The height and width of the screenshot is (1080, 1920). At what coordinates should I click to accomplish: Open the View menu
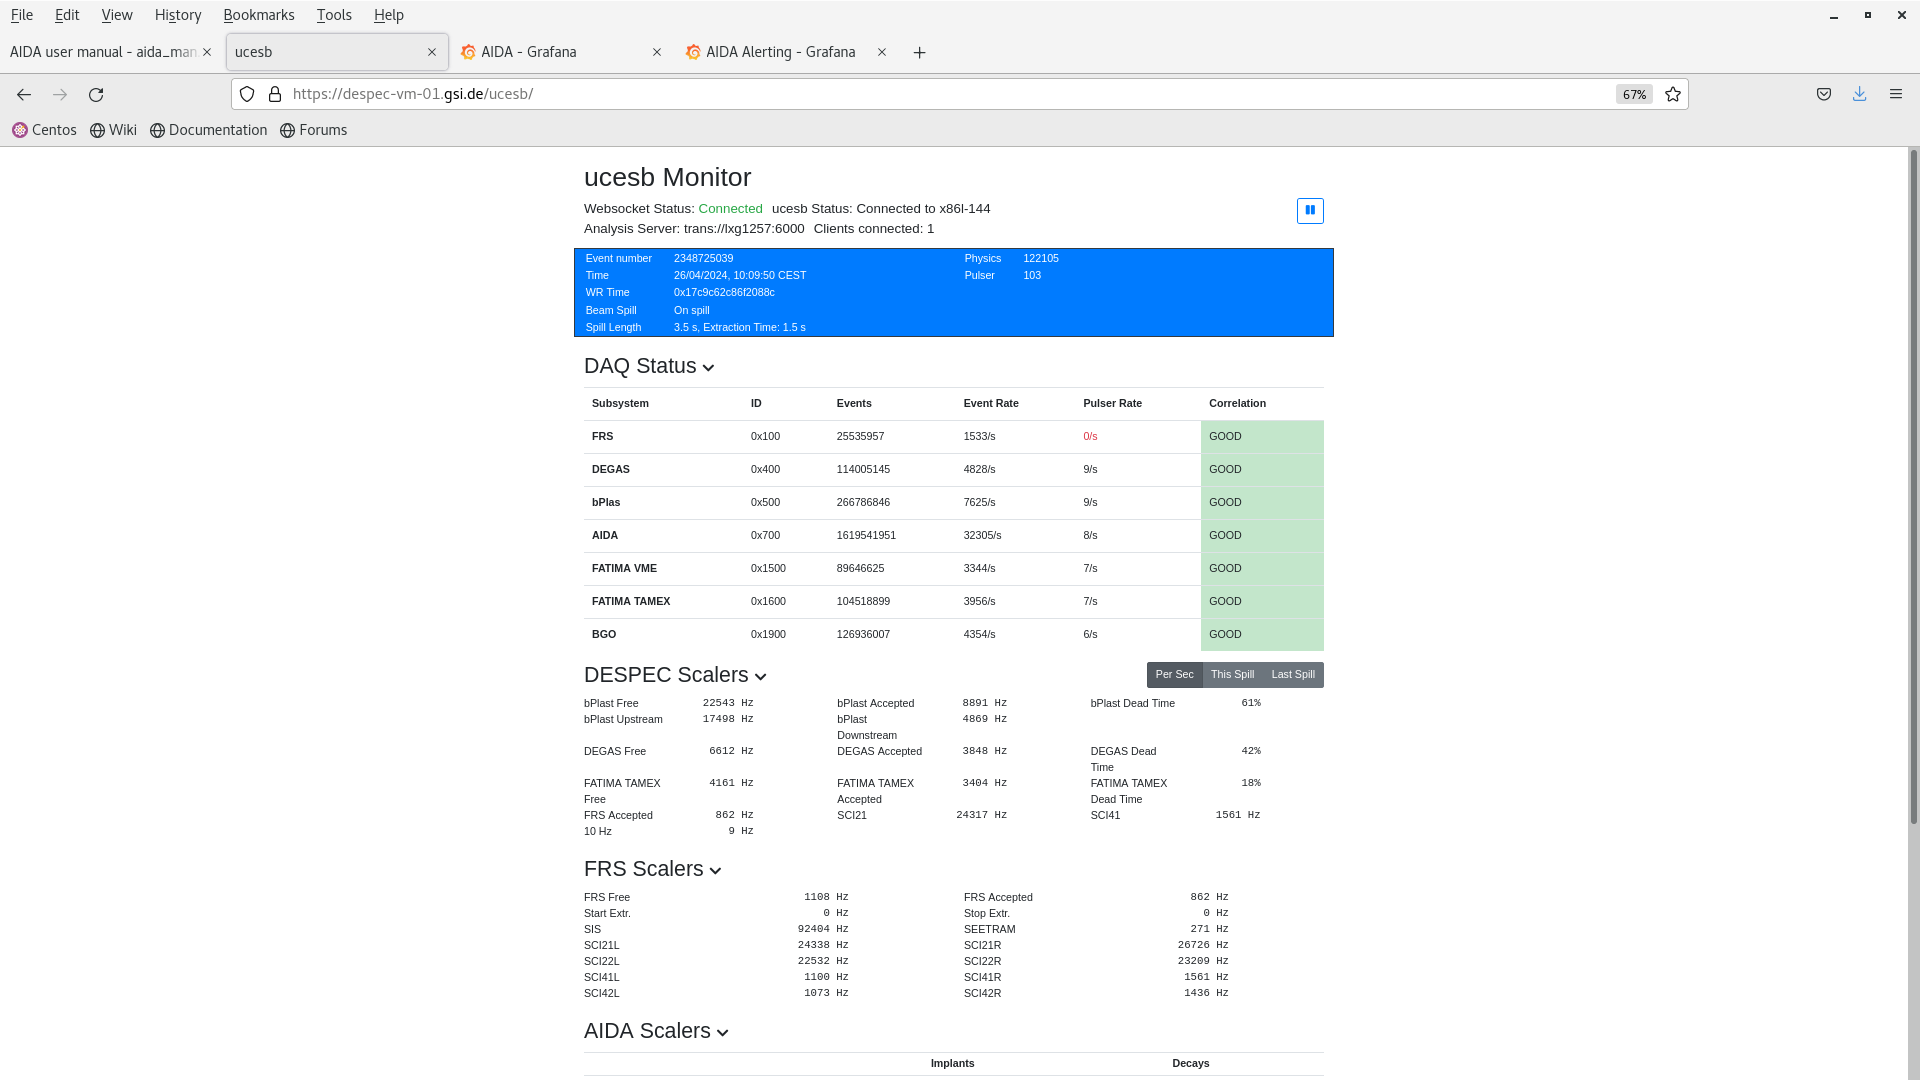pyautogui.click(x=117, y=15)
